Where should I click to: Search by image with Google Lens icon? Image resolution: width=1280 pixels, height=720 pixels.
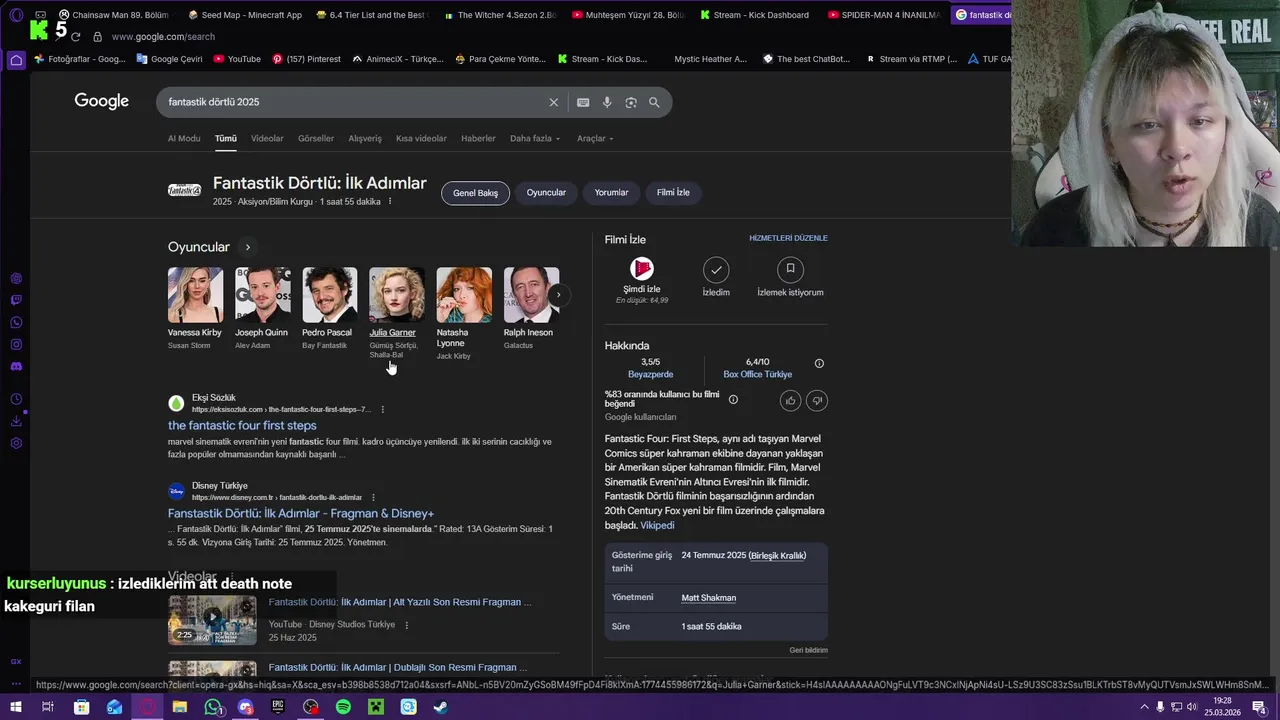pyautogui.click(x=631, y=102)
